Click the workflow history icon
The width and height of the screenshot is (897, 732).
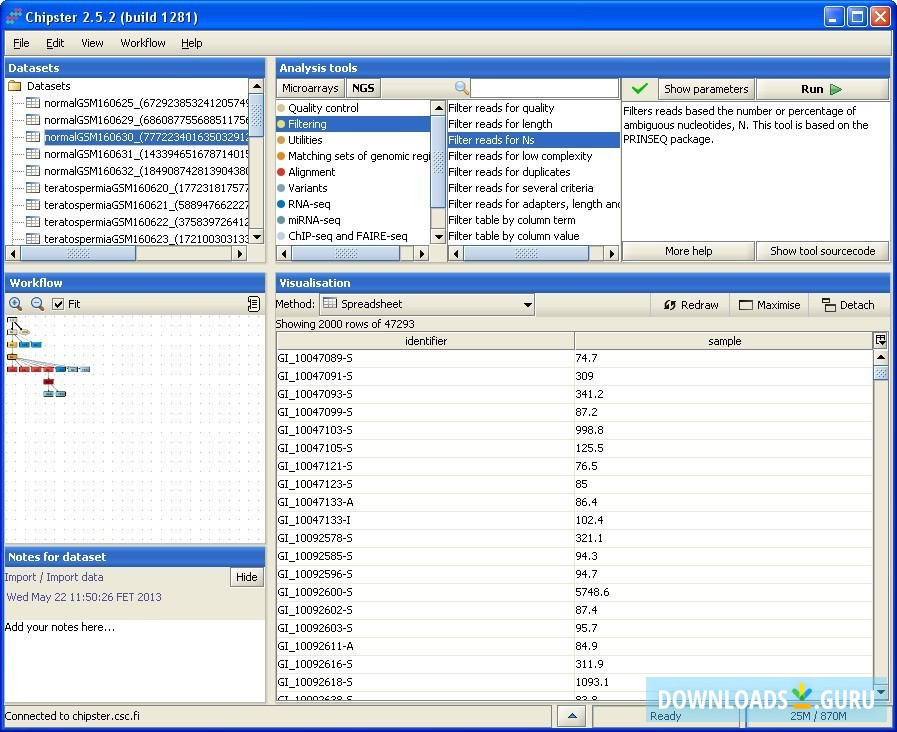(x=254, y=304)
